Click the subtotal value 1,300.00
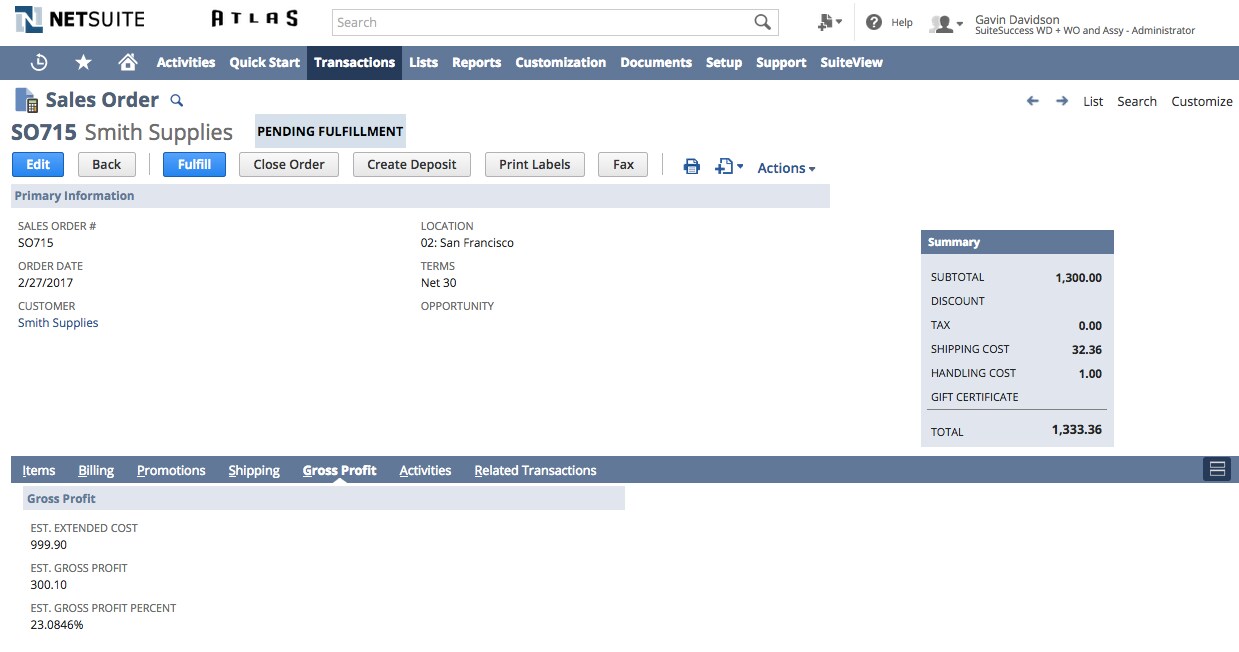The image size is (1239, 652). coord(1078,278)
